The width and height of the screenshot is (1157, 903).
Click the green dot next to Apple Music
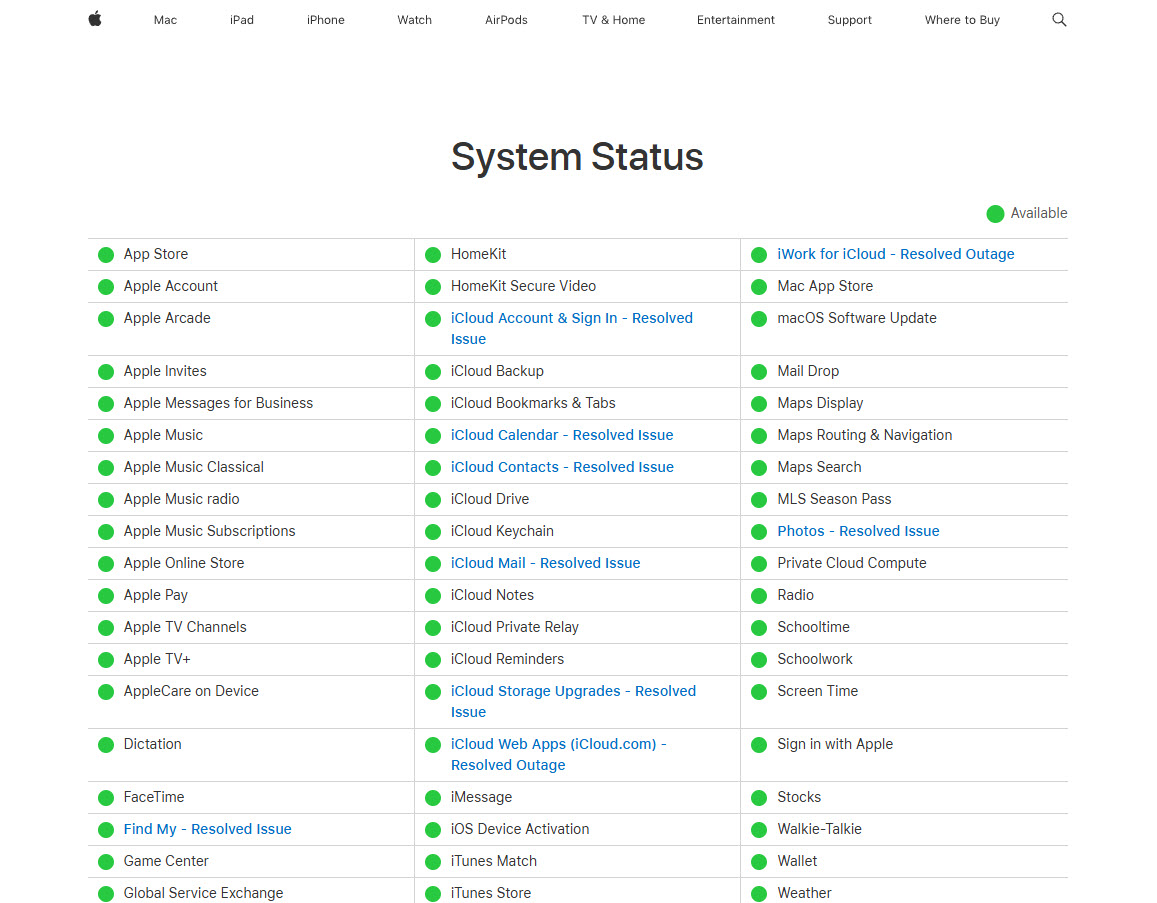[106, 436]
